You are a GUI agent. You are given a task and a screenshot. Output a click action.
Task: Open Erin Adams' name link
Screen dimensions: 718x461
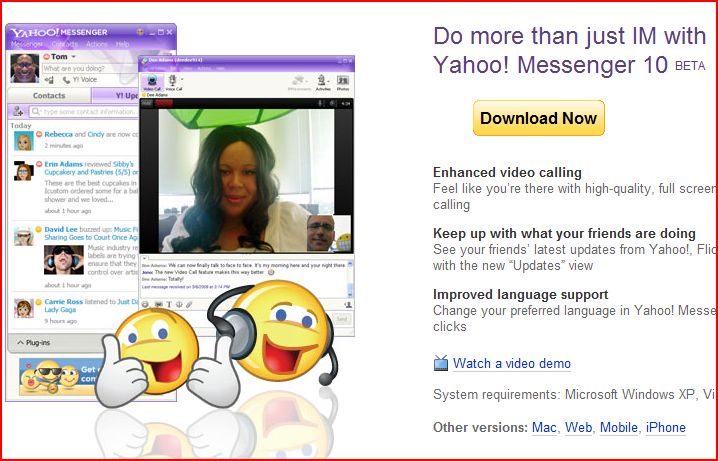click(64, 164)
